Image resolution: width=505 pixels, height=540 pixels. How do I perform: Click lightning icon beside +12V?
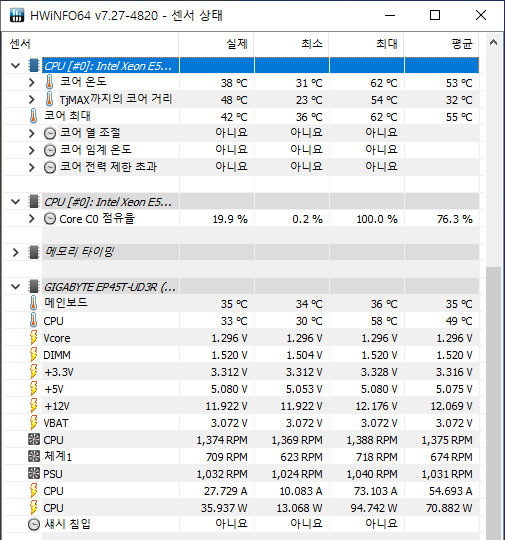point(33,406)
